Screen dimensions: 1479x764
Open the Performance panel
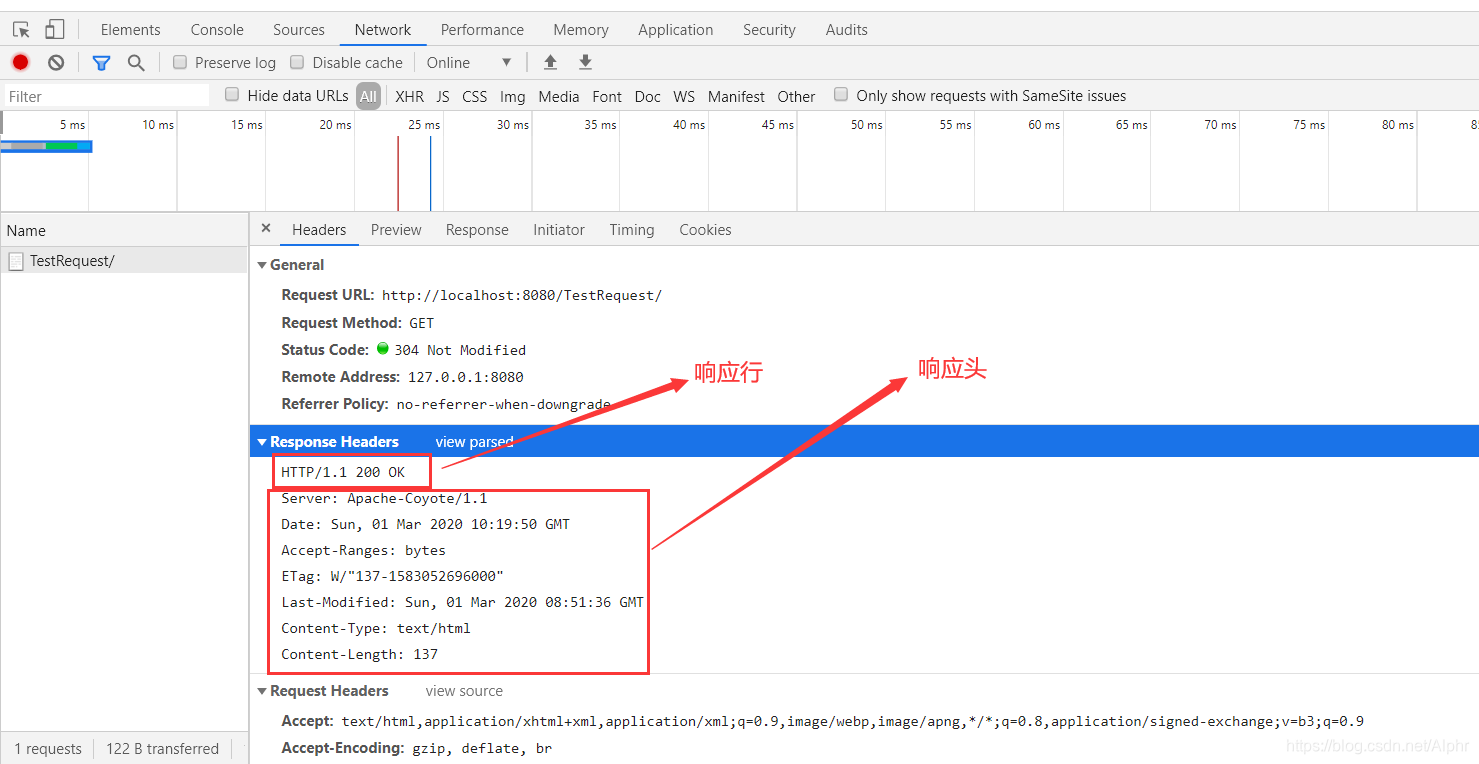[482, 30]
